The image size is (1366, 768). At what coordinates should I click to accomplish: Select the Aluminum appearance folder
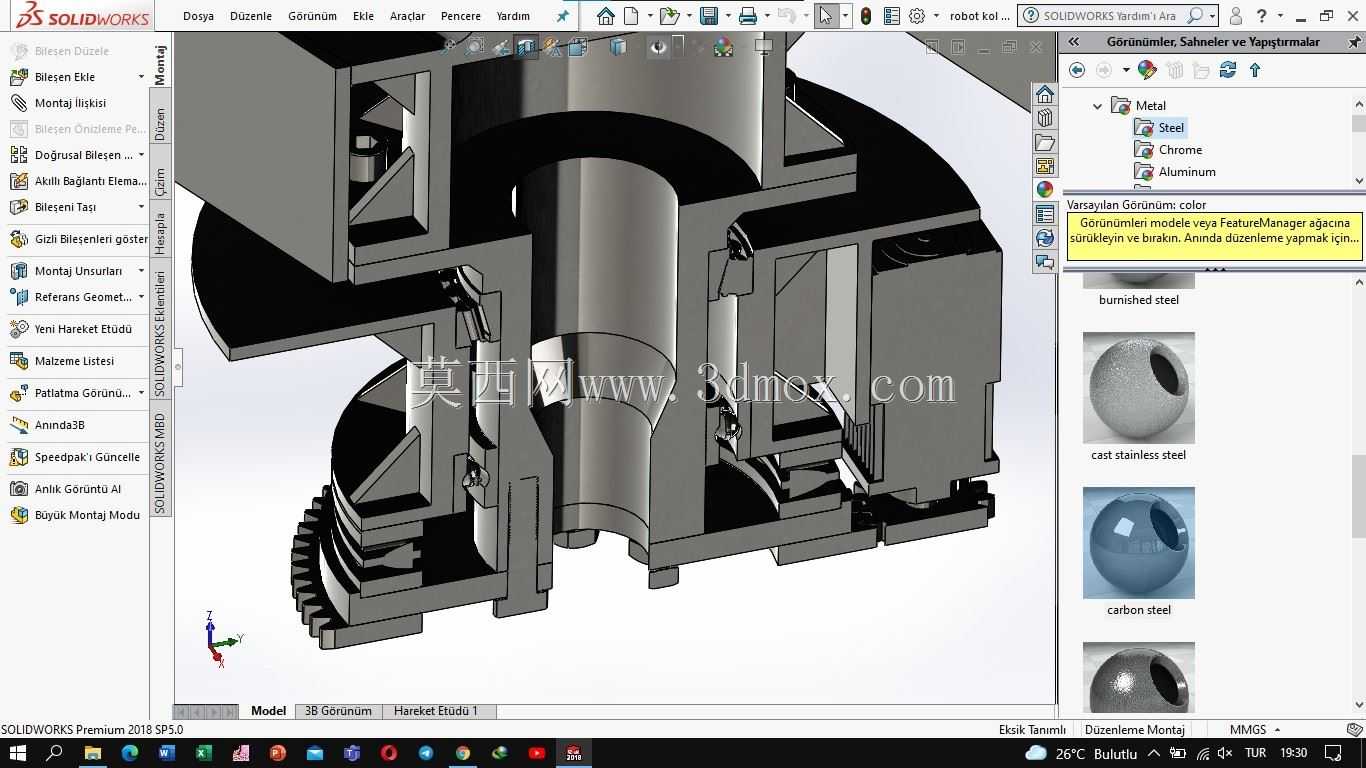(1175, 172)
